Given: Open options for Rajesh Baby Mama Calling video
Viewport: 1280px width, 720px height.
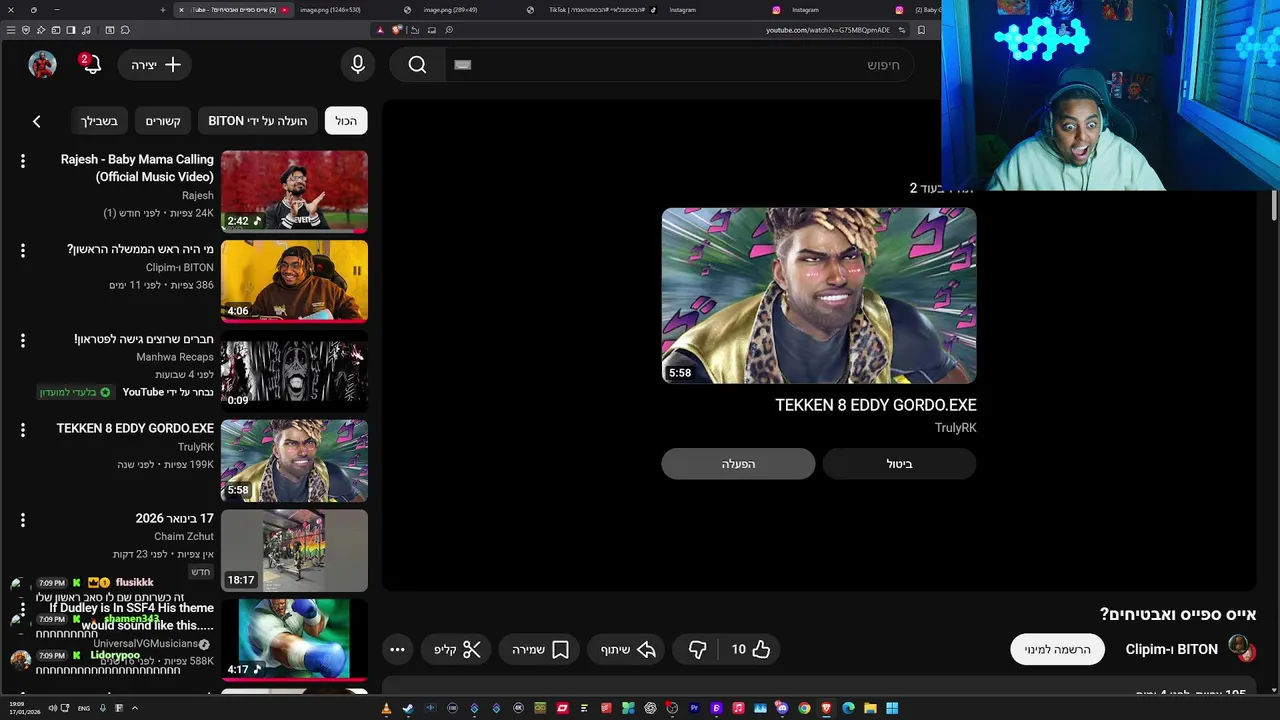Looking at the screenshot, I should click(x=23, y=160).
